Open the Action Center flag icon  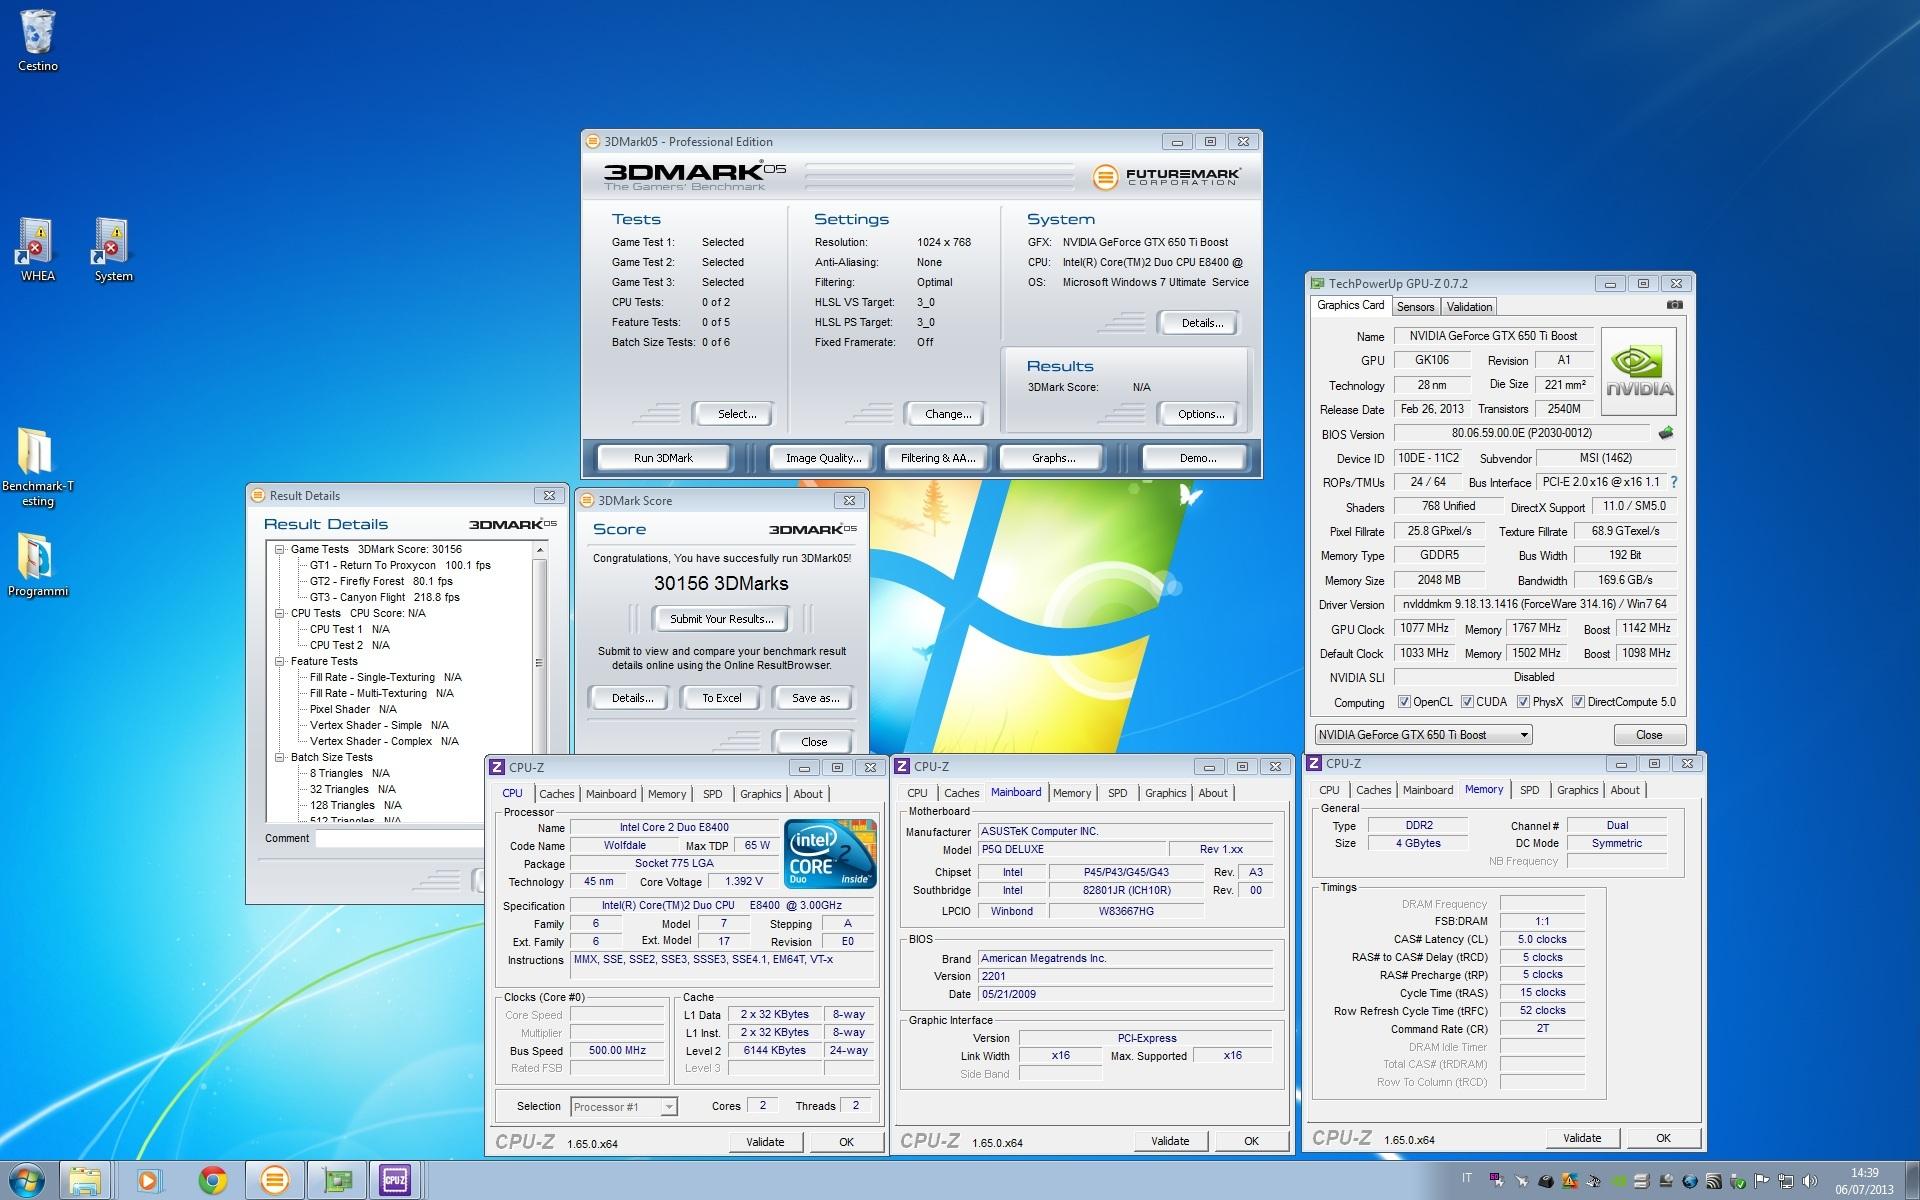pyautogui.click(x=1761, y=1181)
